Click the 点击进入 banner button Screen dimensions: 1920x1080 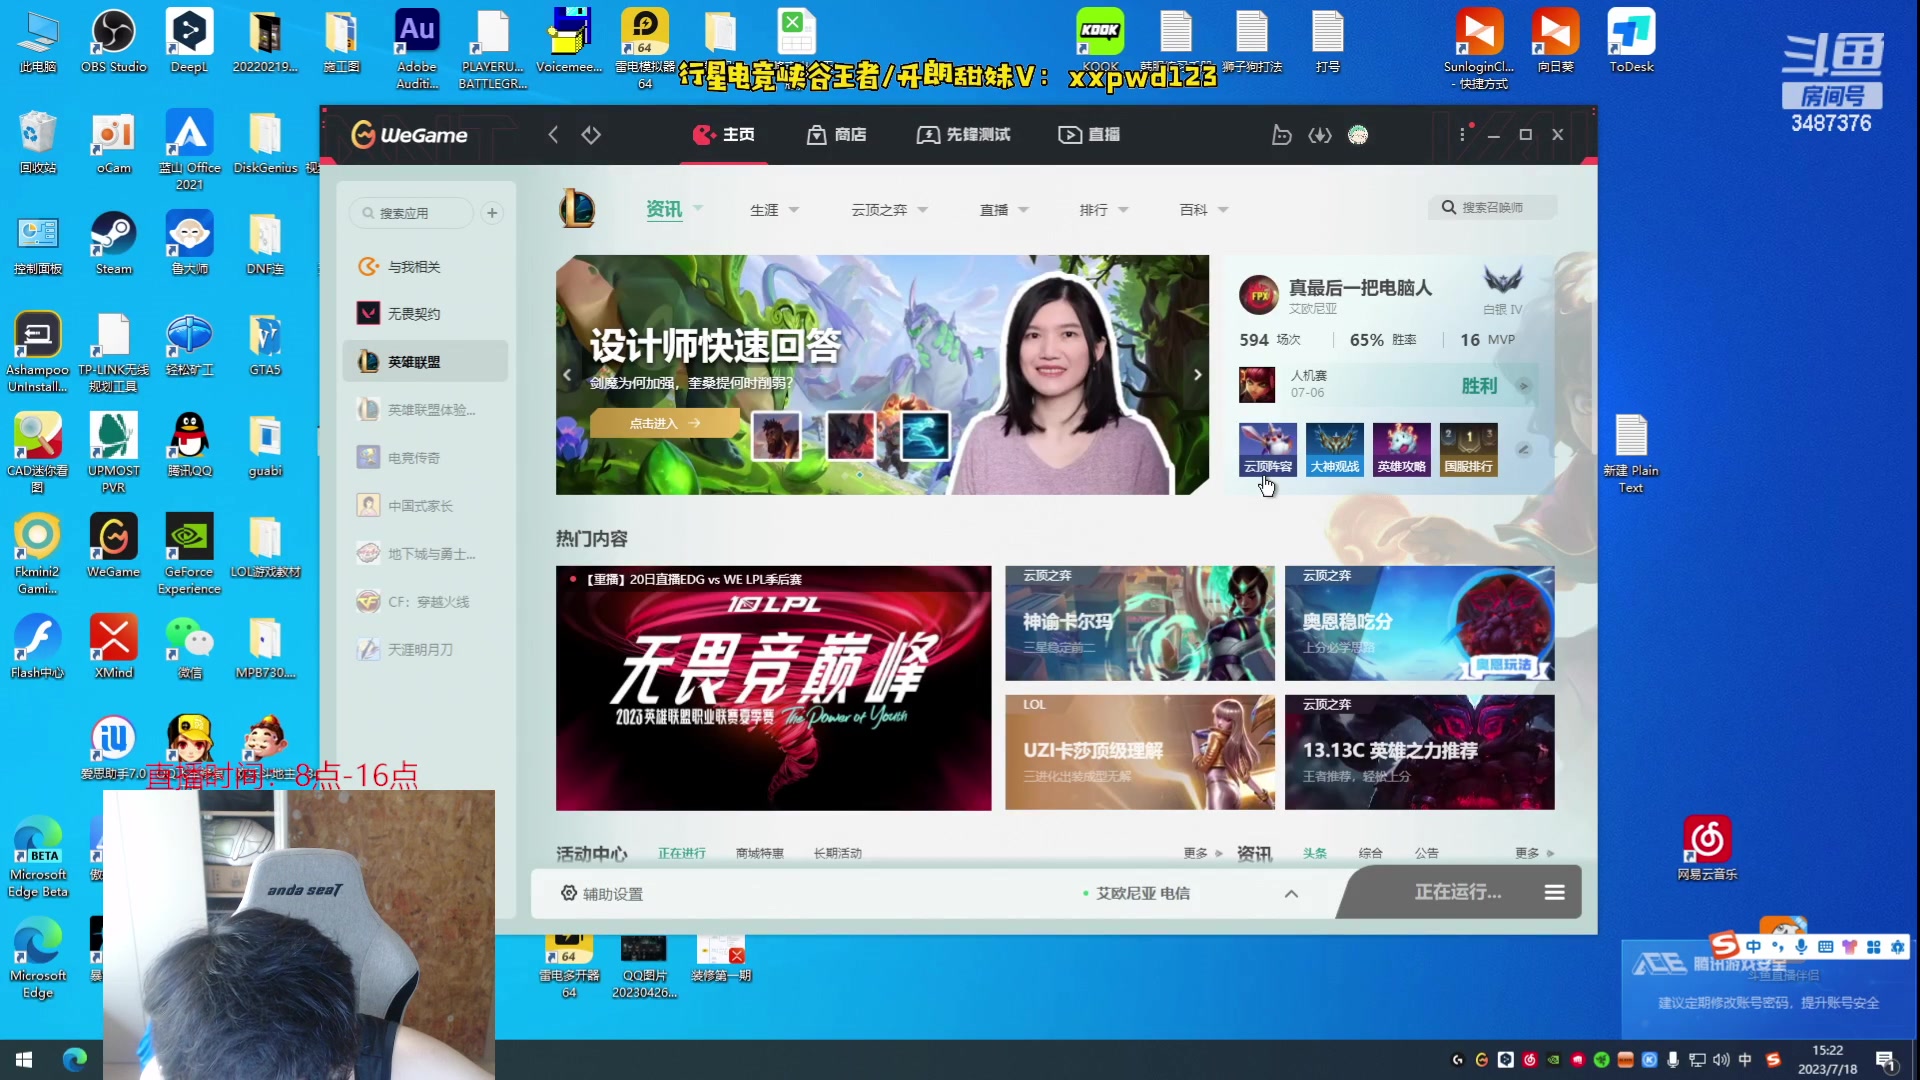[x=665, y=423]
